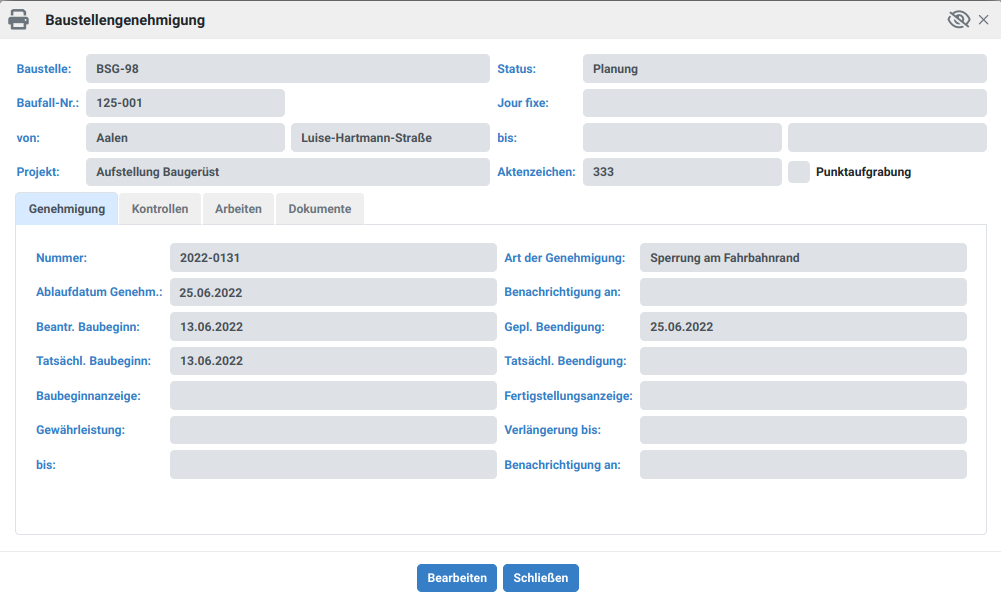Click the Aktenzeichen field showing 333
The height and width of the screenshot is (601, 1001).
tap(682, 171)
